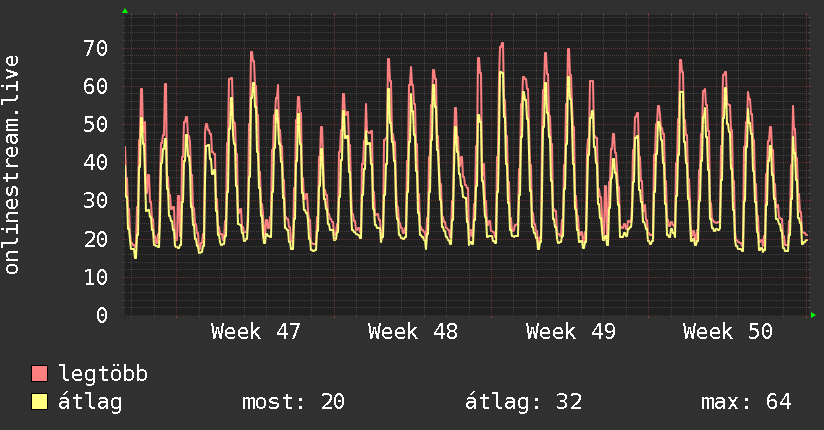824x430 pixels.
Task: Click the 20 y-axis tick label
Action: point(96,239)
